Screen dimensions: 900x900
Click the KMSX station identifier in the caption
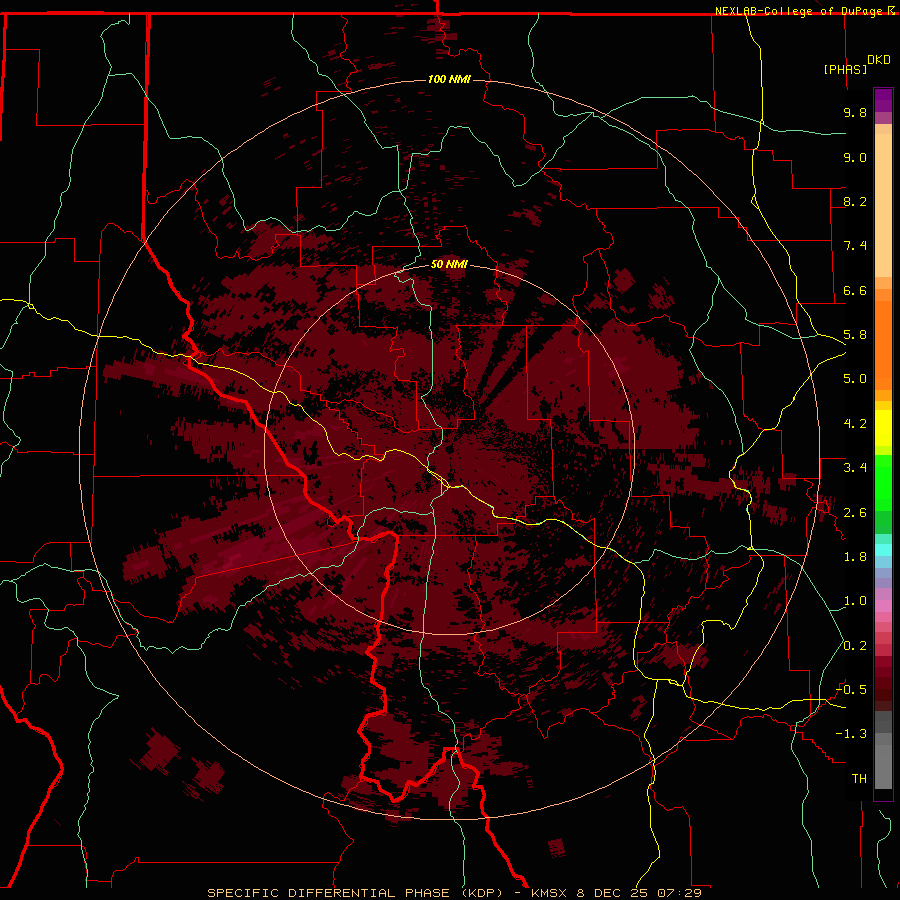(551, 893)
